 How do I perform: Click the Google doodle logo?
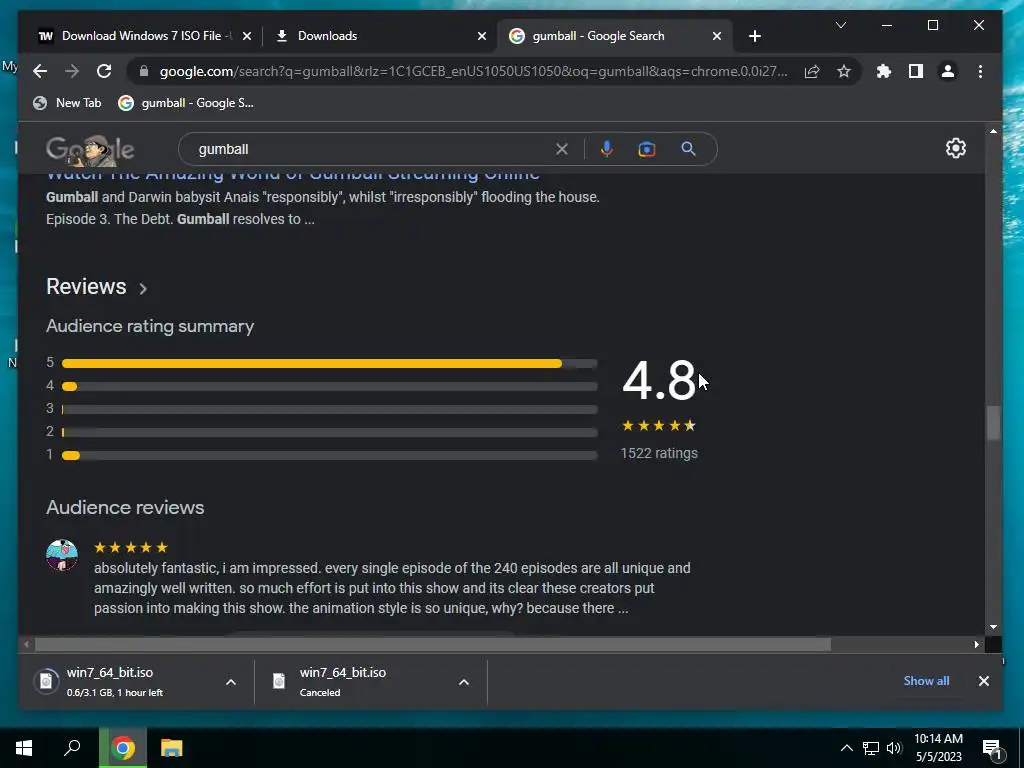pos(90,150)
